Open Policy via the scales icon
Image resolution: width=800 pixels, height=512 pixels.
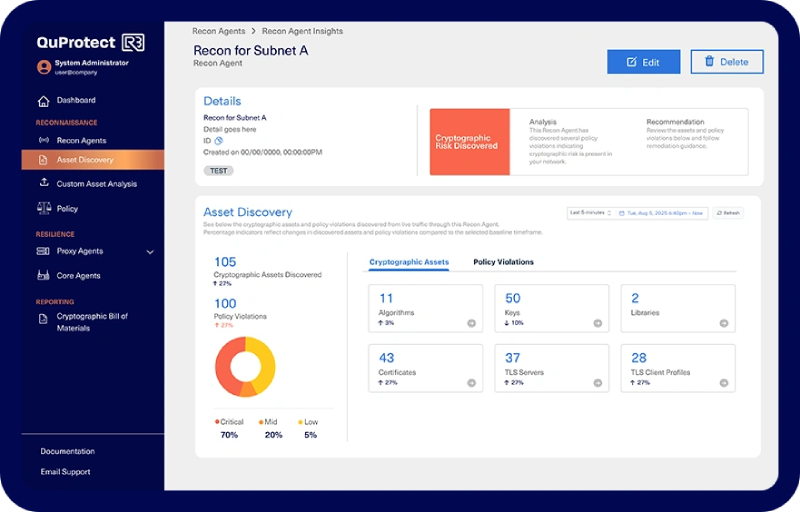coord(43,209)
